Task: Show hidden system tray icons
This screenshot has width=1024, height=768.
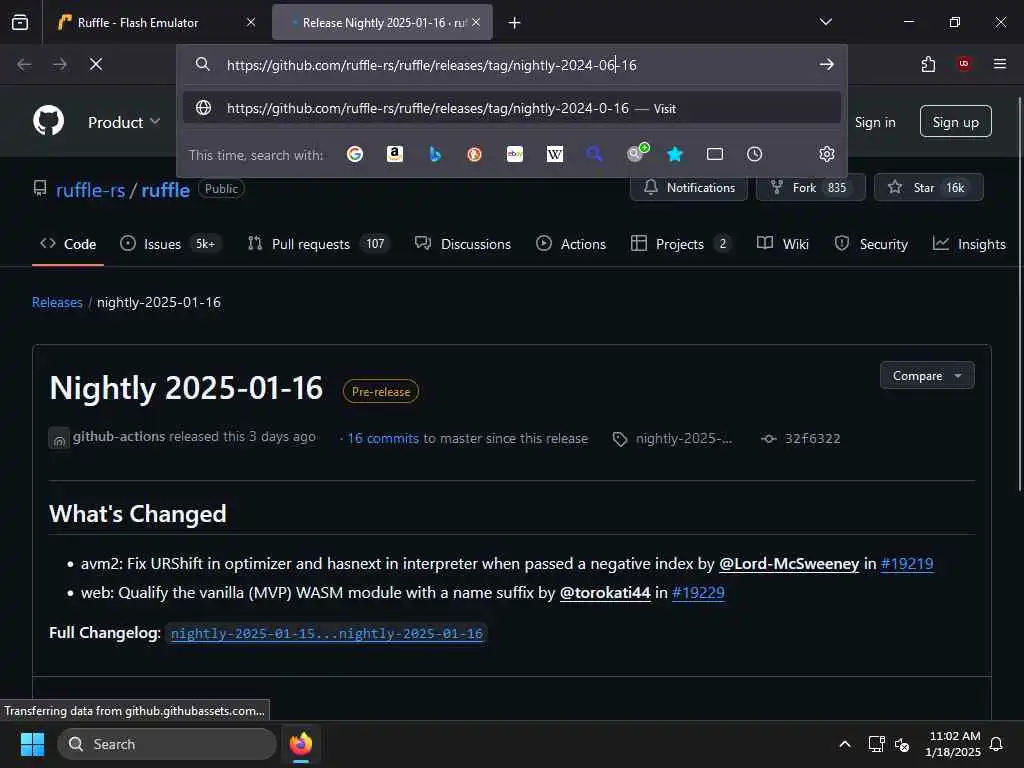Action: tap(844, 744)
